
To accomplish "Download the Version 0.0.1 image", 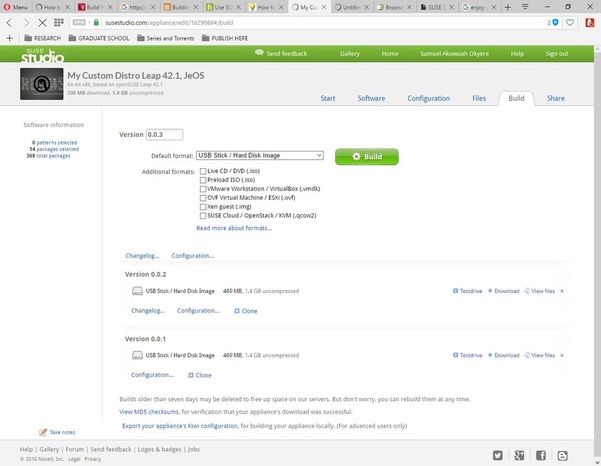I will coord(503,355).
